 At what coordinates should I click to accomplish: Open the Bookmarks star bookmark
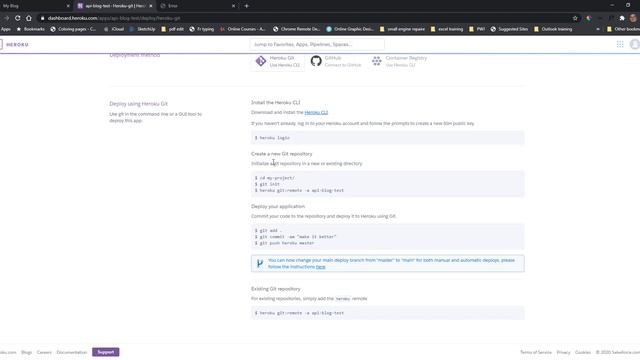tap(30, 29)
